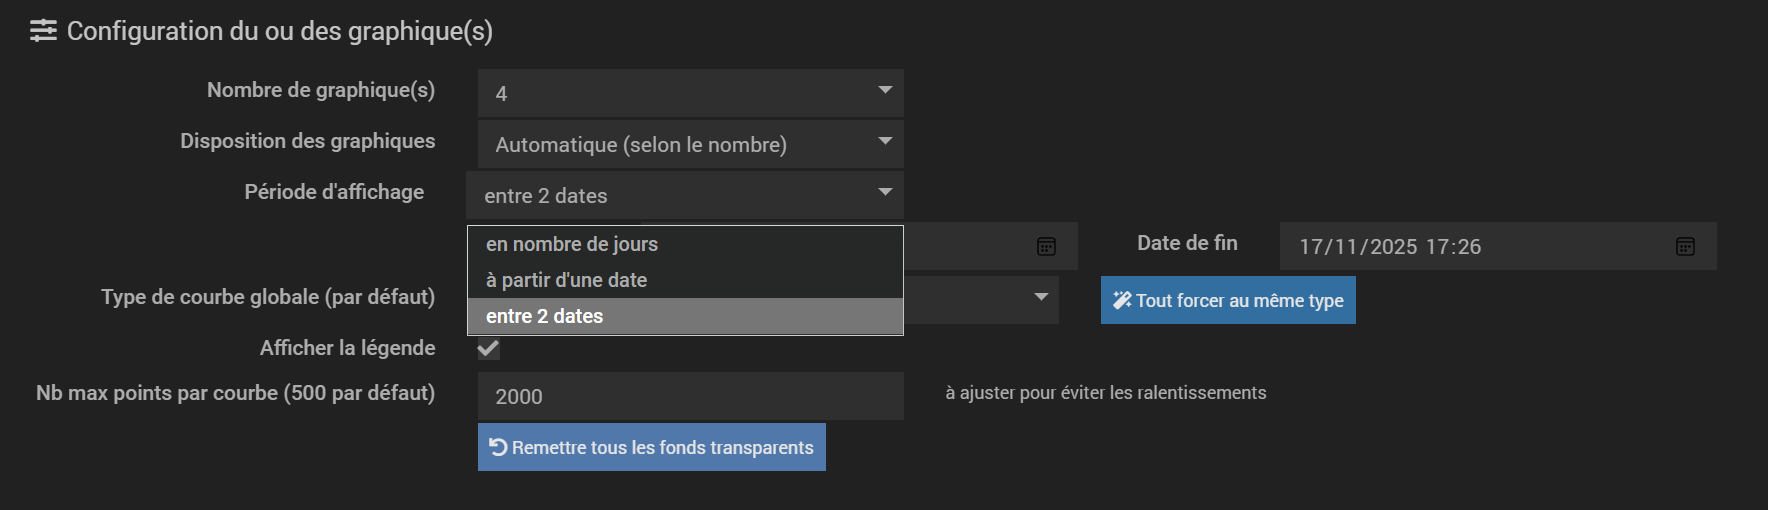Click the 'Afficher la légende' label
The height and width of the screenshot is (510, 1768).
pyautogui.click(x=347, y=348)
